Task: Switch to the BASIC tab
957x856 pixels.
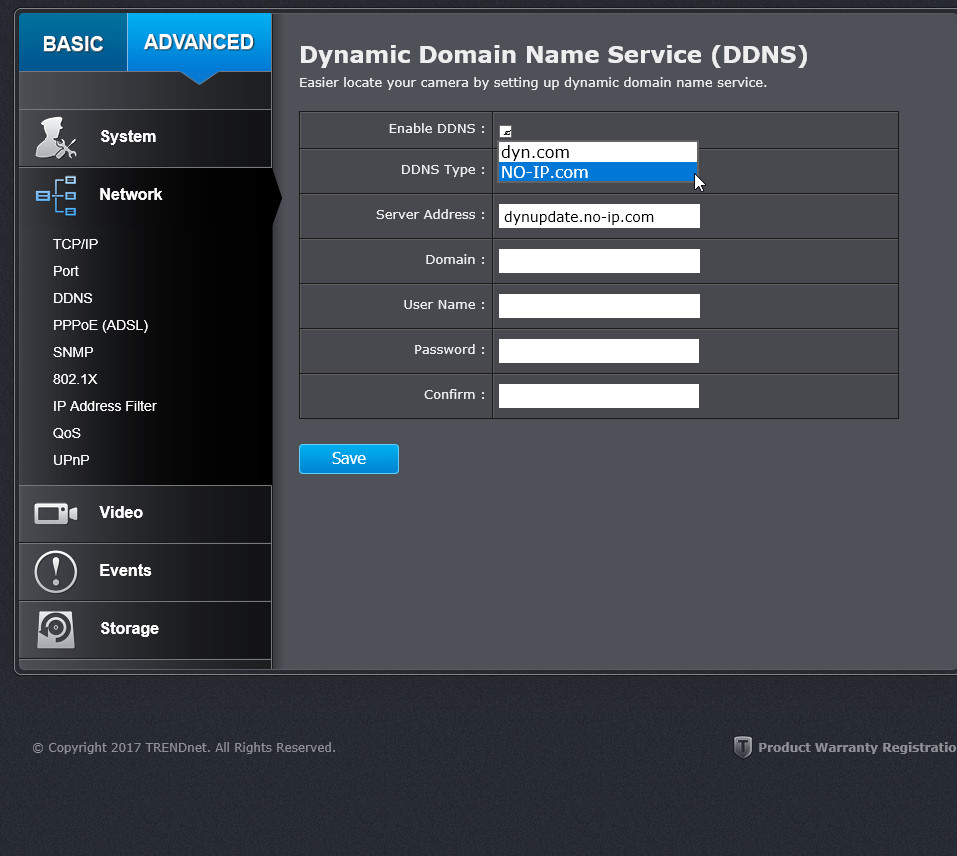Action: pos(73,44)
